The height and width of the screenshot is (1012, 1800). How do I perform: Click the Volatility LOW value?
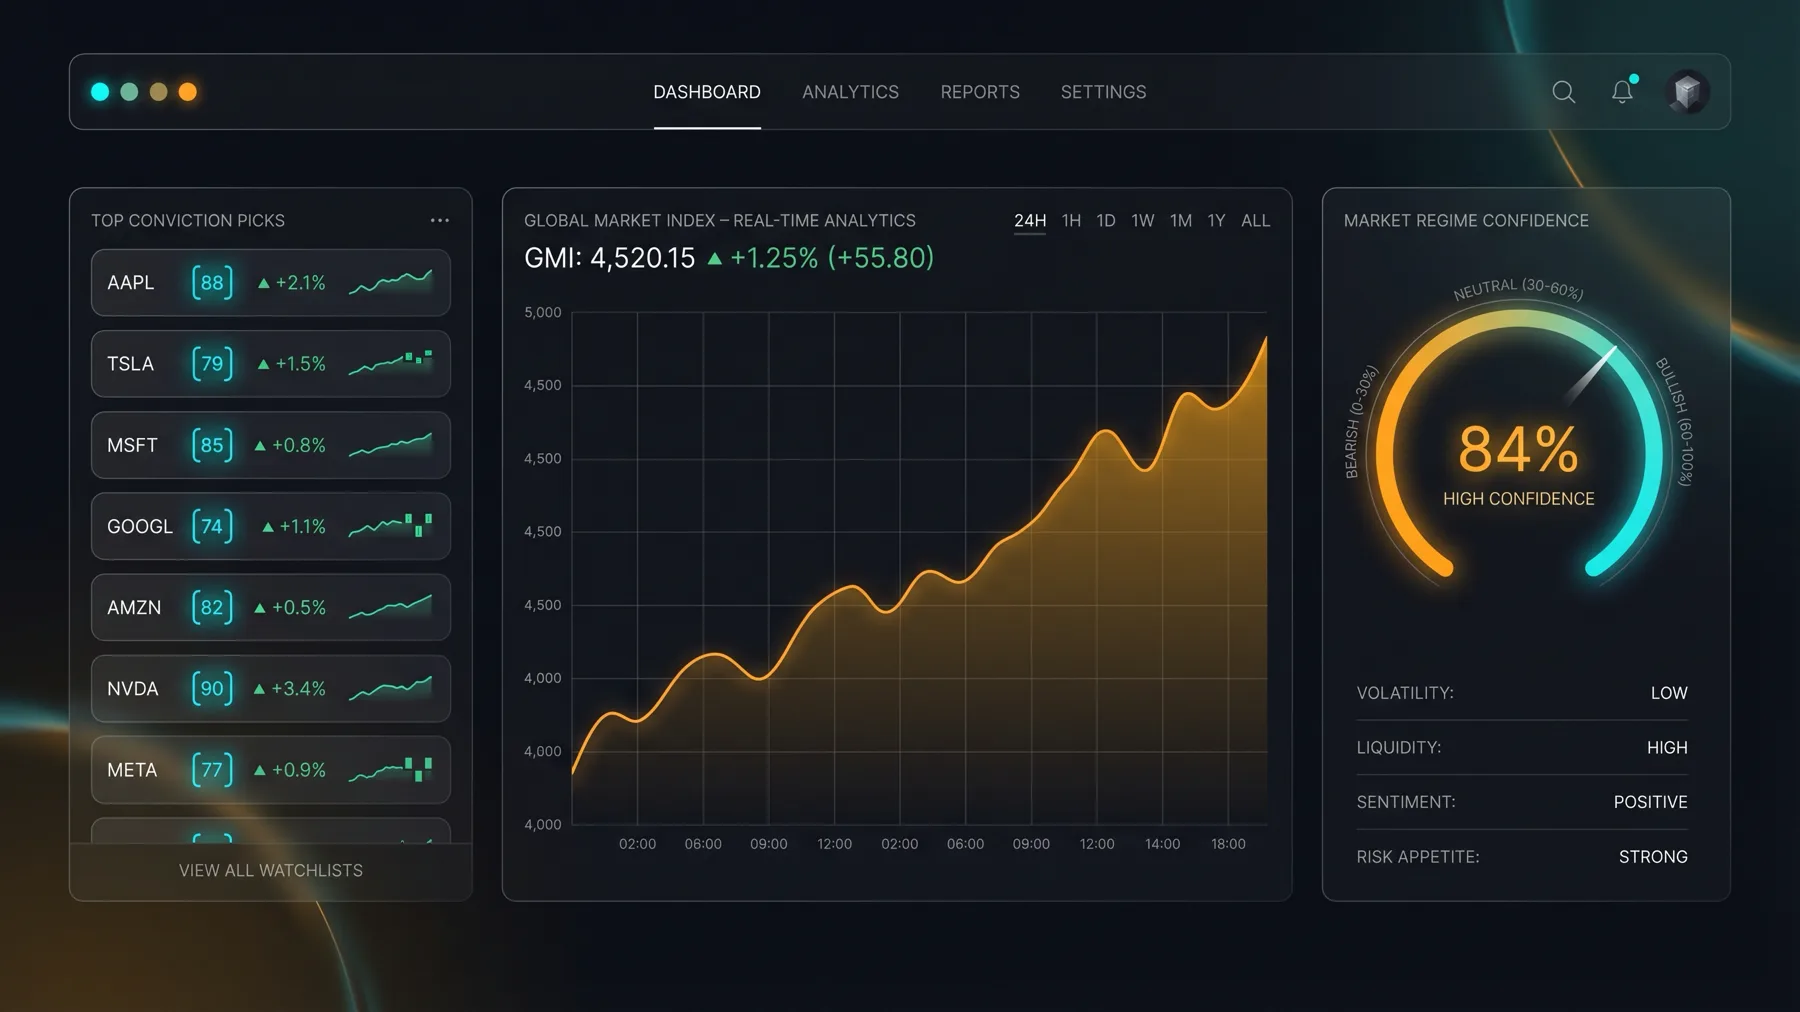click(1669, 693)
